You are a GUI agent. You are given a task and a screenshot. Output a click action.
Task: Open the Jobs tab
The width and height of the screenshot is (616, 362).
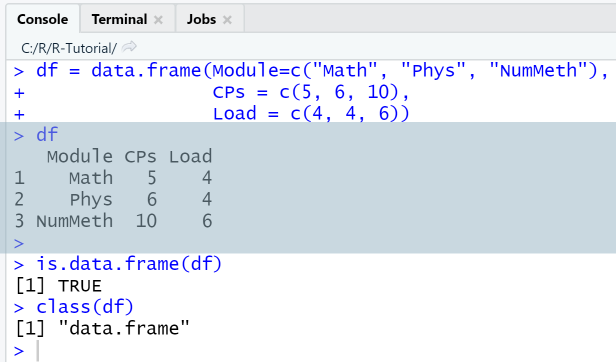tap(201, 19)
